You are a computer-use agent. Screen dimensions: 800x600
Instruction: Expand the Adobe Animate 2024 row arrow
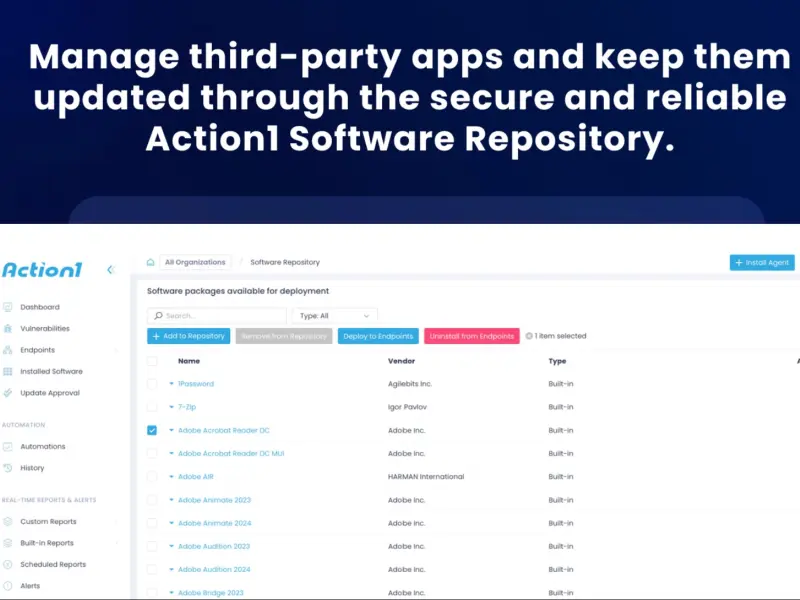click(x=171, y=523)
